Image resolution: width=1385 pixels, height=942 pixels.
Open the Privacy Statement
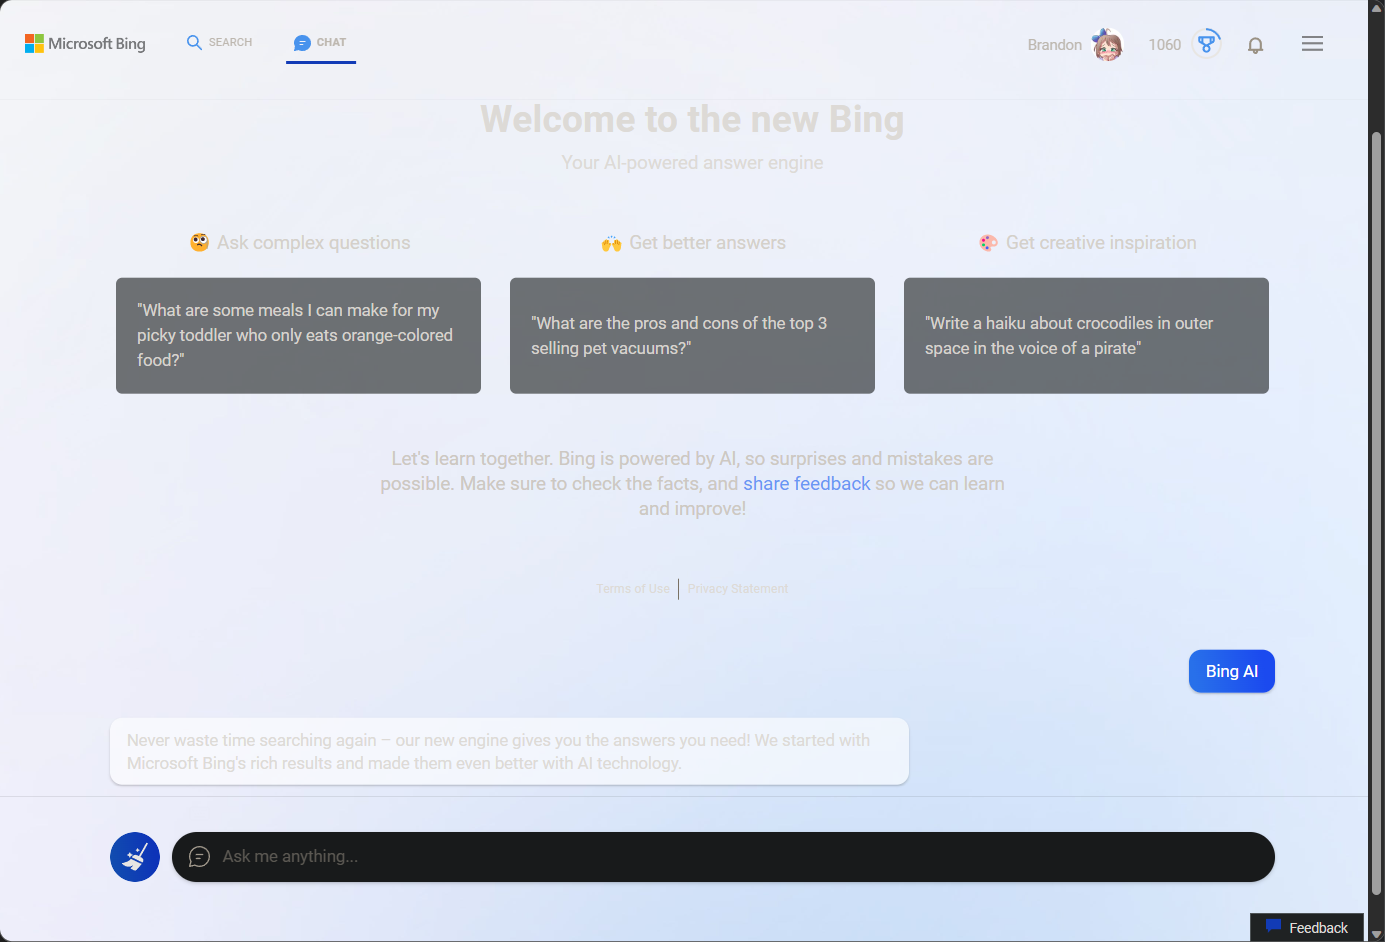pos(738,588)
